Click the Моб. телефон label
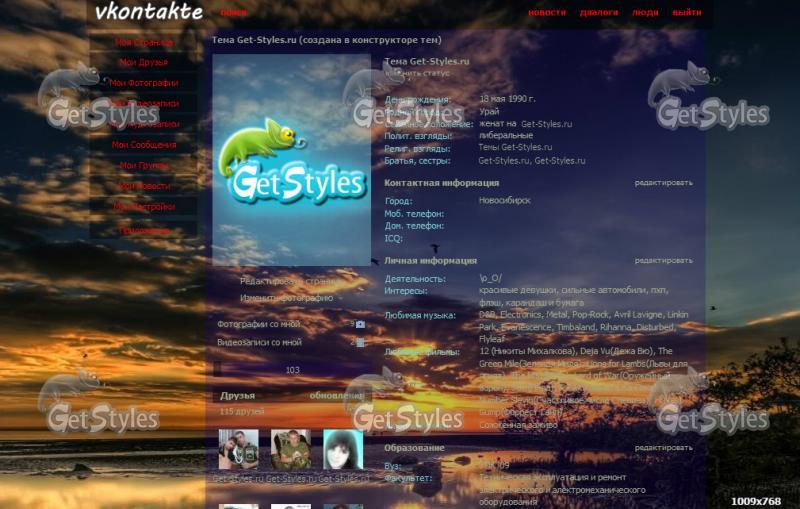 pos(414,214)
